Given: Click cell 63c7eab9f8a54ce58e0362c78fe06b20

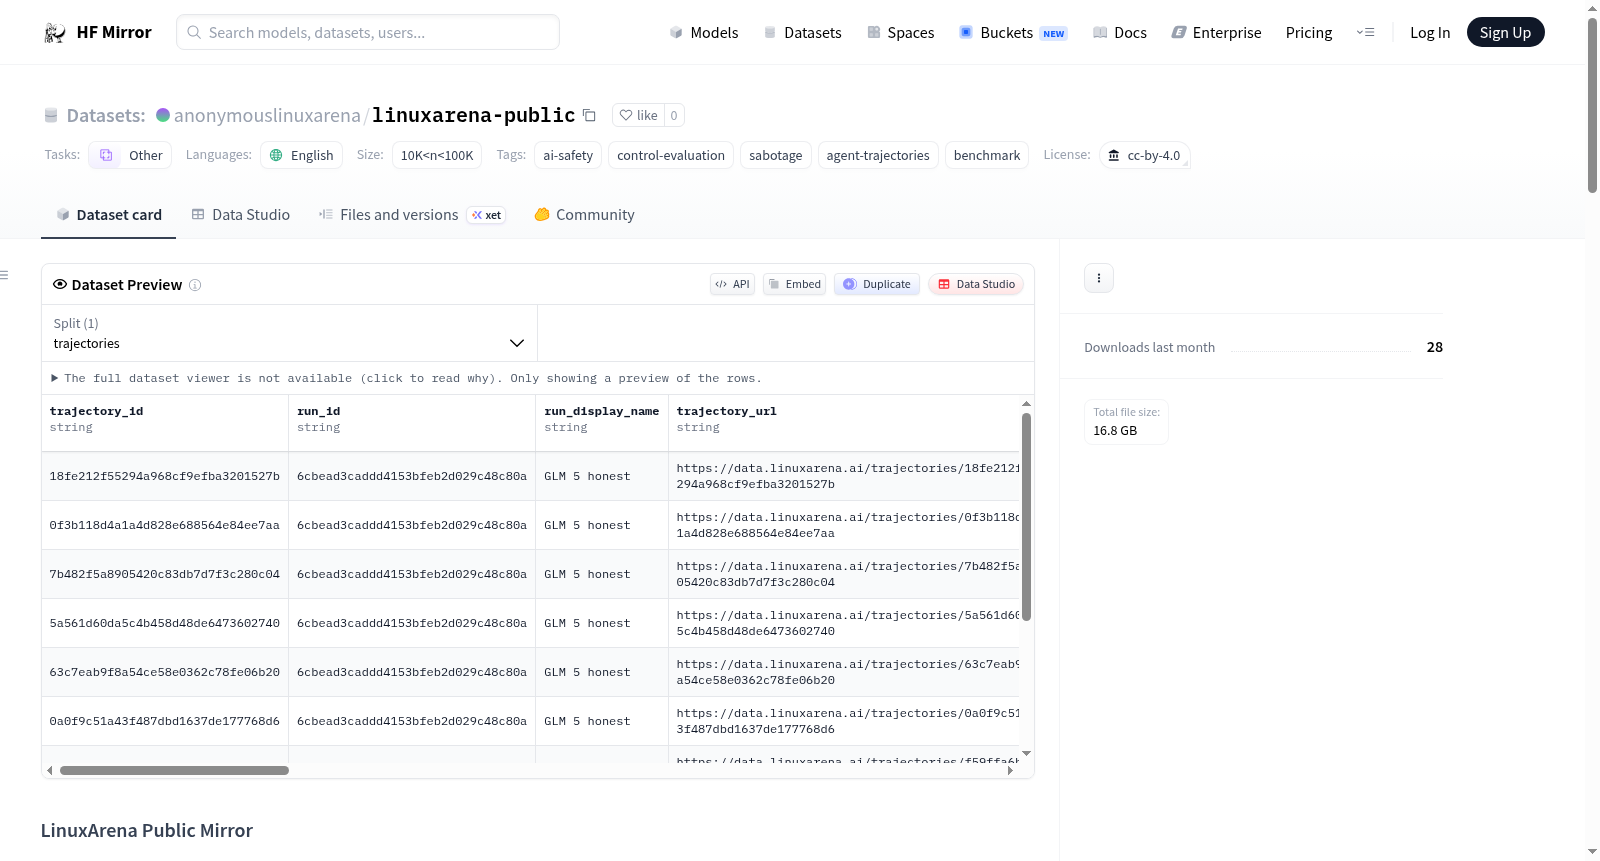Looking at the screenshot, I should [165, 672].
